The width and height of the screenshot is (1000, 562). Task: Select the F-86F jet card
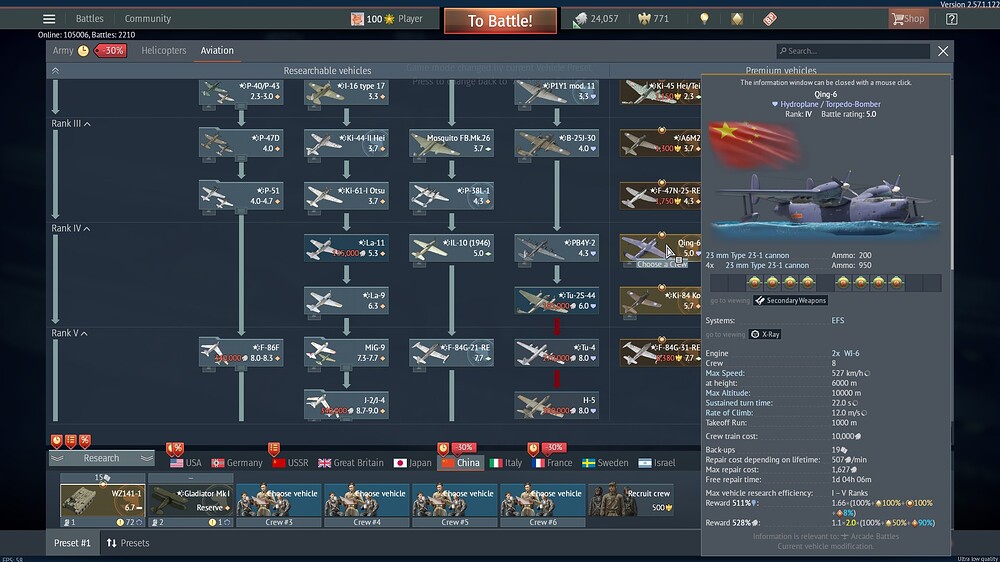241,352
